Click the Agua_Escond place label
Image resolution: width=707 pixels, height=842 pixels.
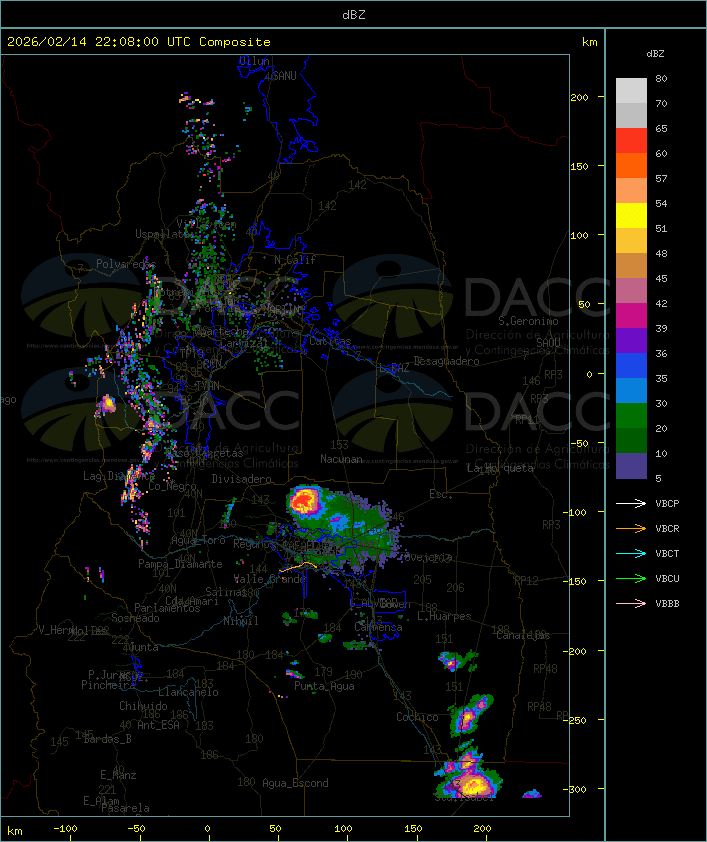(295, 783)
